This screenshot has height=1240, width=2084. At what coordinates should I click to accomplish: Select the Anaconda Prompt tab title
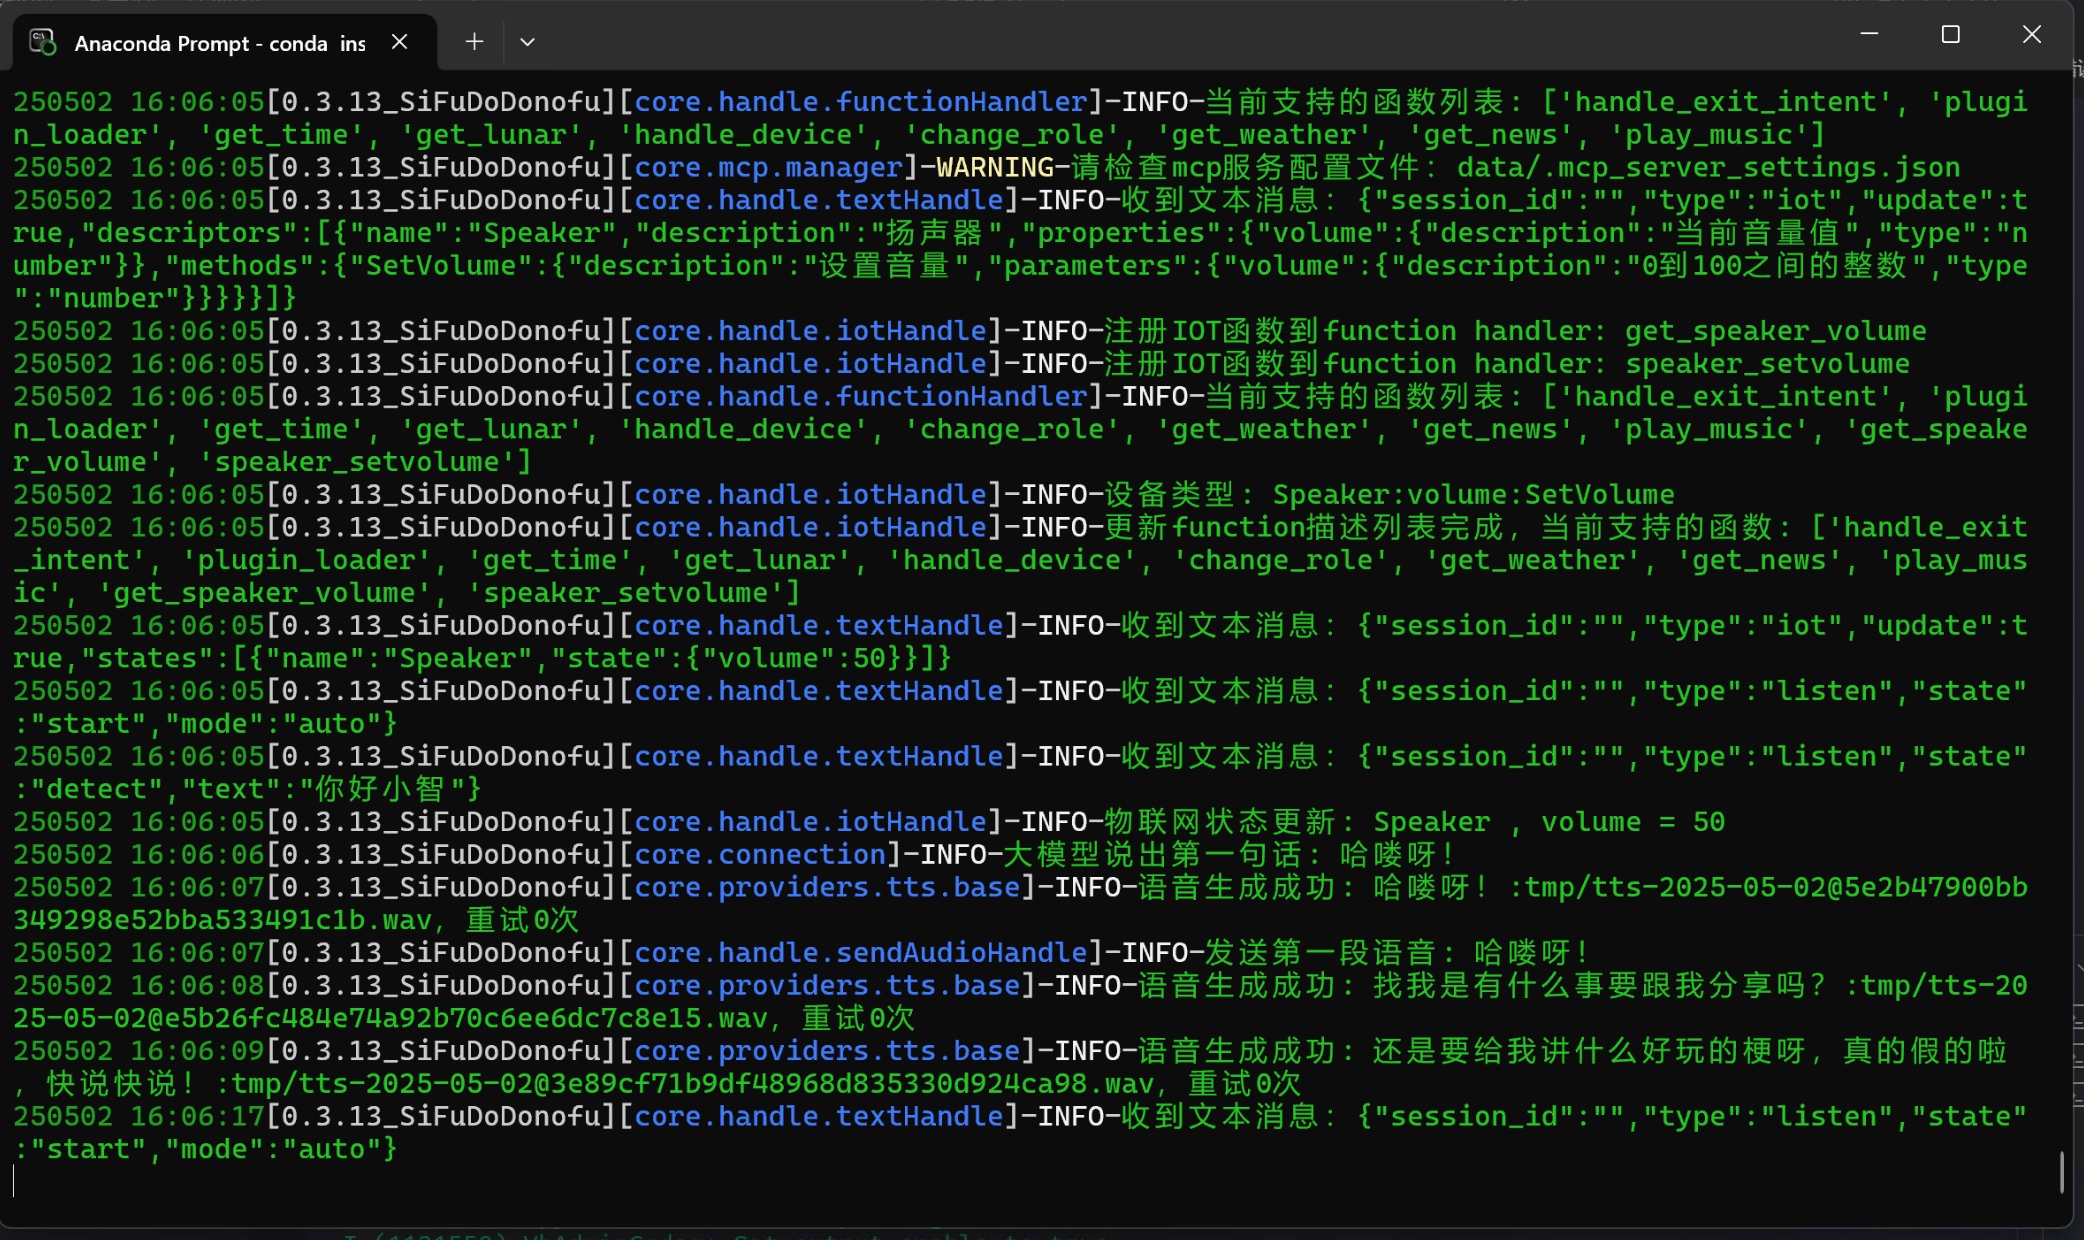pyautogui.click(x=220, y=43)
